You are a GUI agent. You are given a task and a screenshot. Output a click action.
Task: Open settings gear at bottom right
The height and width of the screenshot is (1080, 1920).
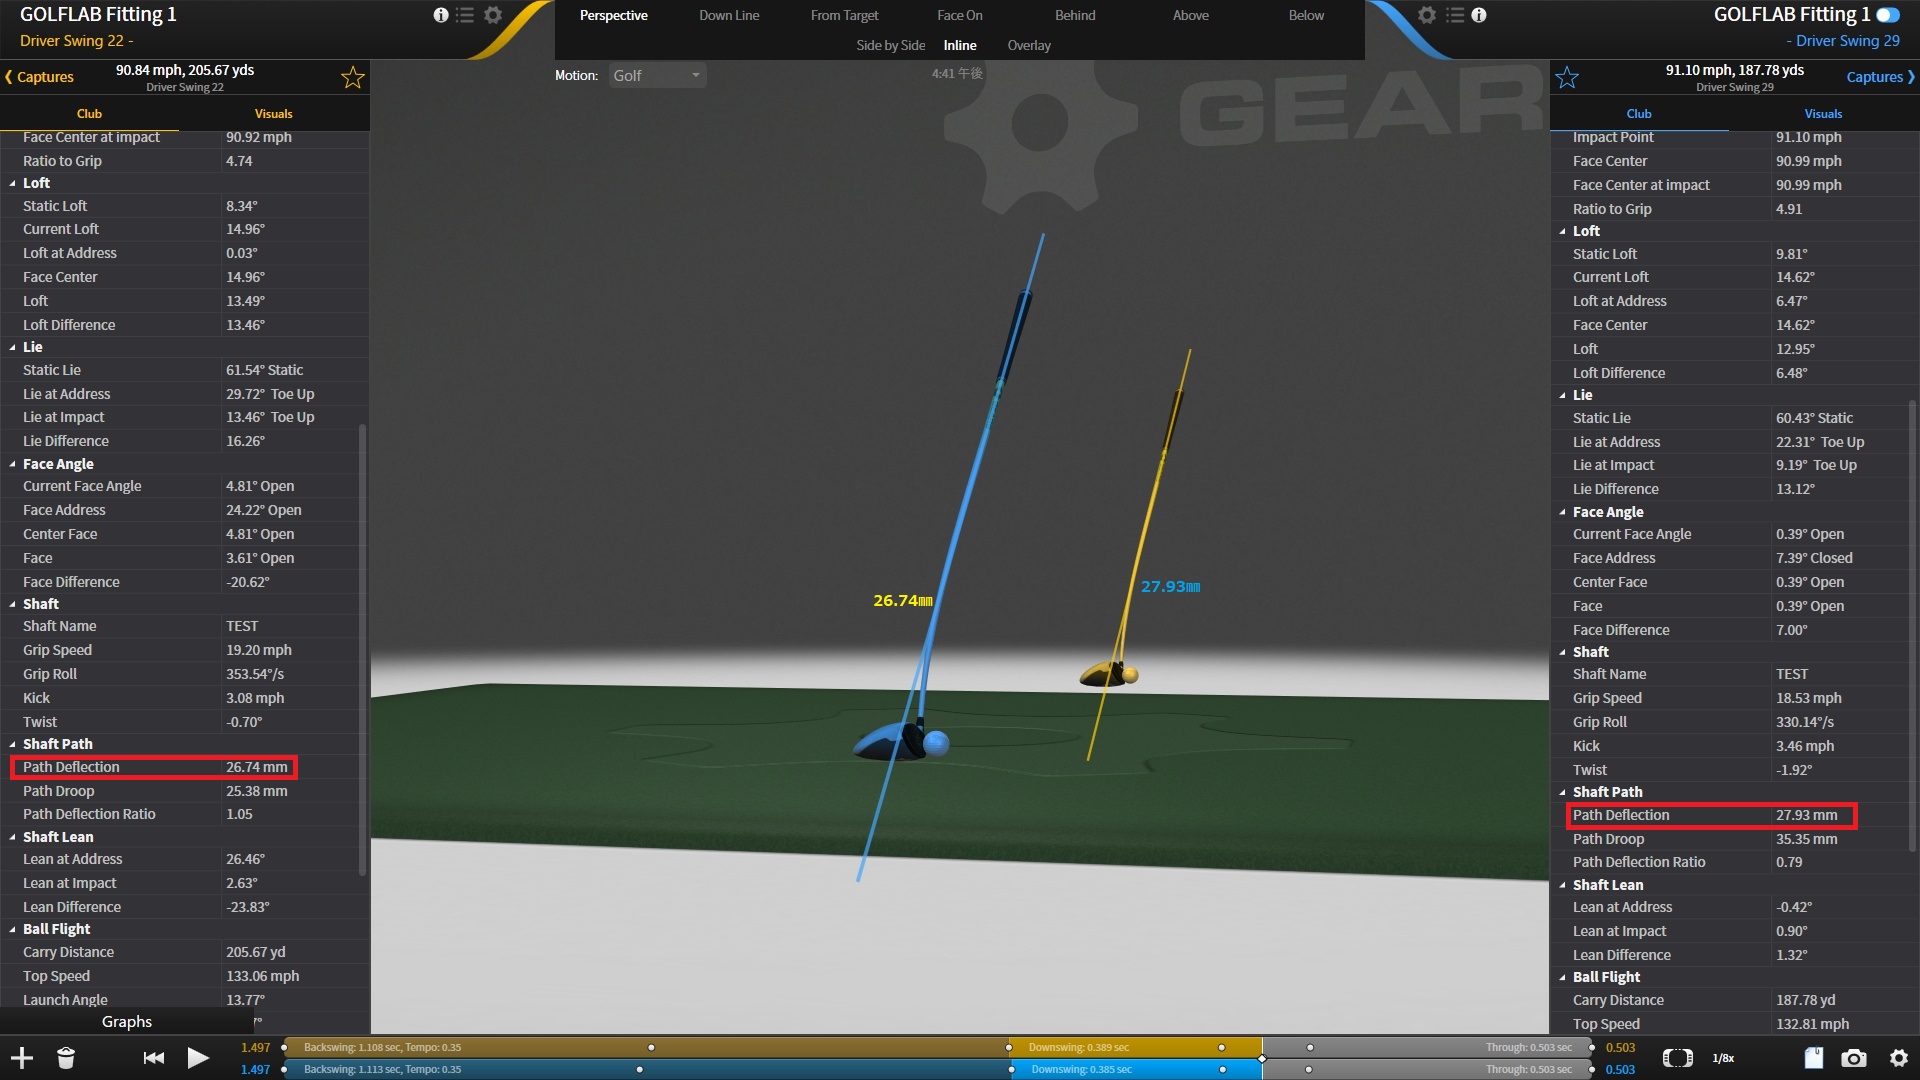(1899, 1058)
